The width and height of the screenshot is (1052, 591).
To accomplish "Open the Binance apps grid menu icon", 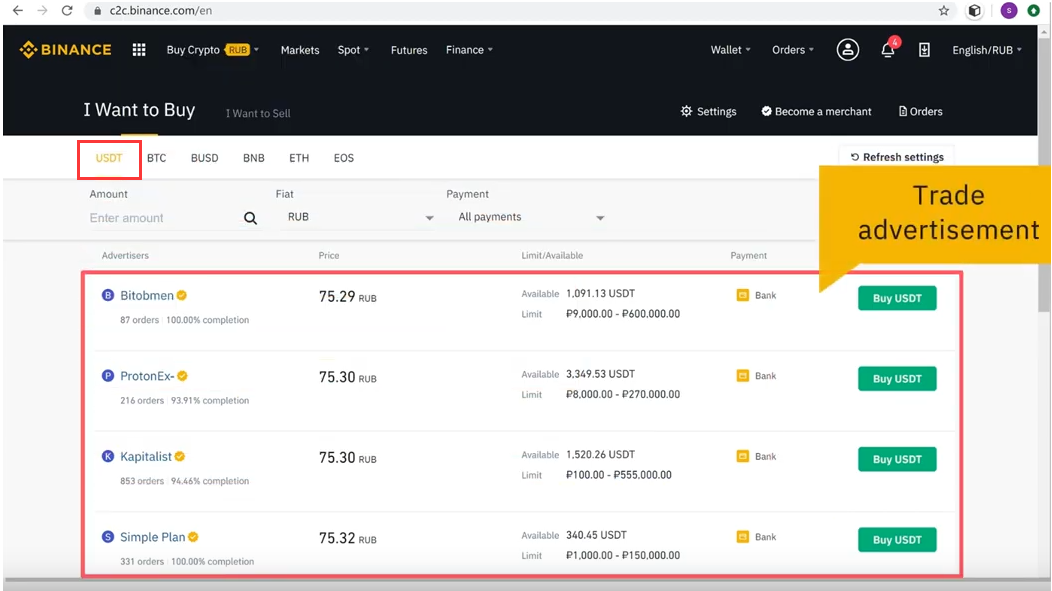I will click(x=139, y=50).
